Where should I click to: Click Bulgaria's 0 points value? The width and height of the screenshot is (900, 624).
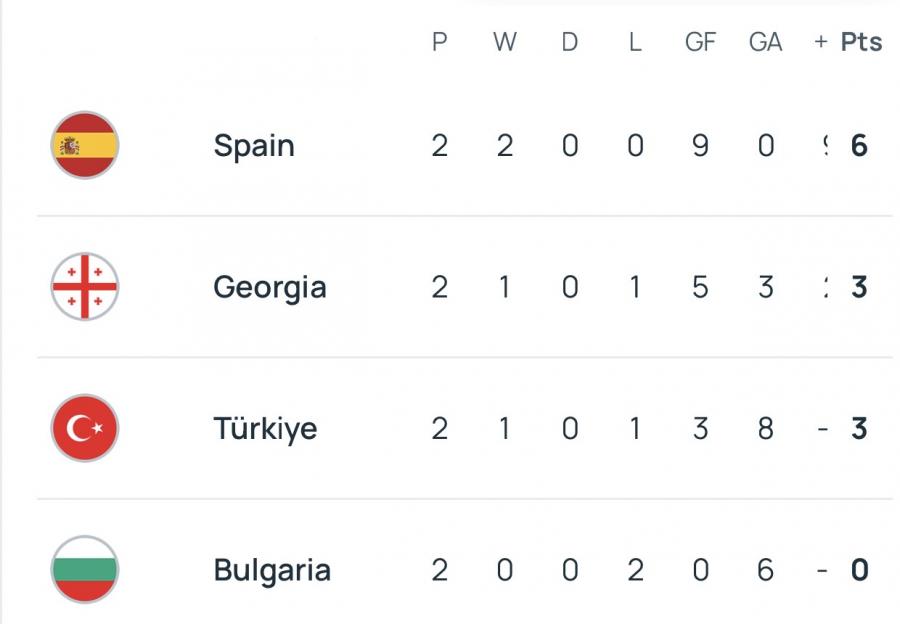[x=858, y=570]
